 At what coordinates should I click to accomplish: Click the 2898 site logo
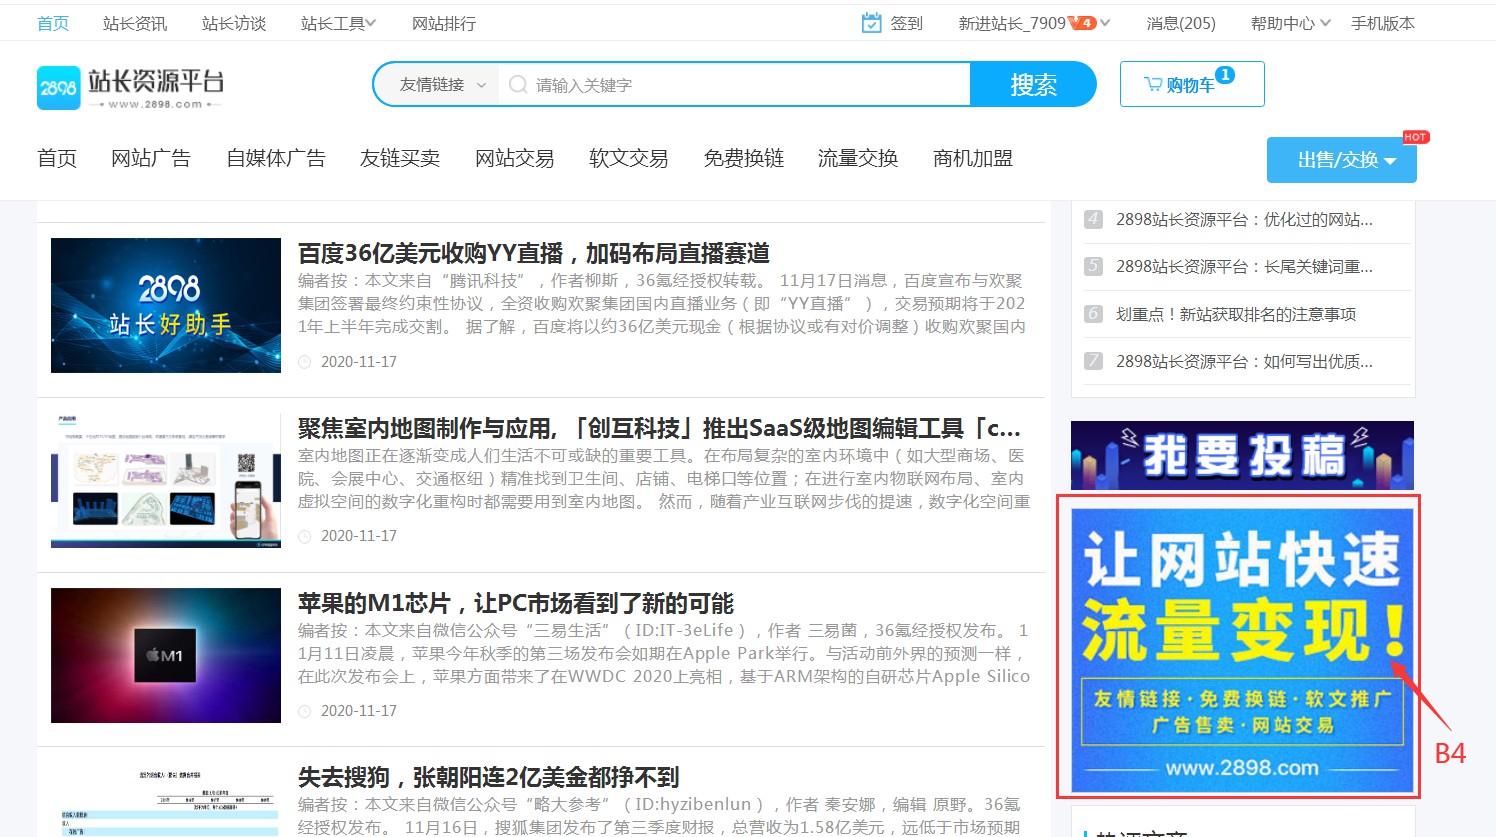click(130, 88)
